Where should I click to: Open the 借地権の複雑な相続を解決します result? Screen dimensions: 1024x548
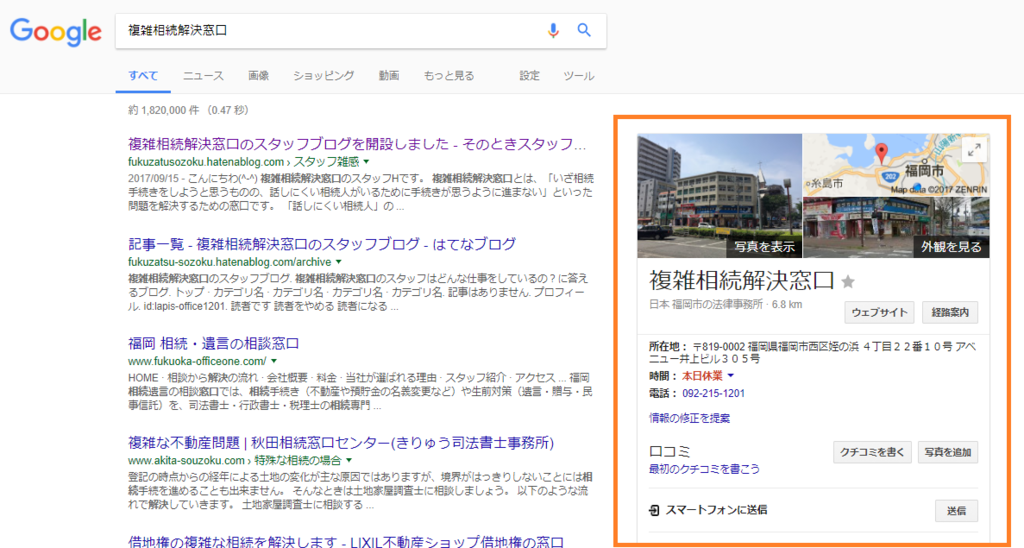pos(345,541)
